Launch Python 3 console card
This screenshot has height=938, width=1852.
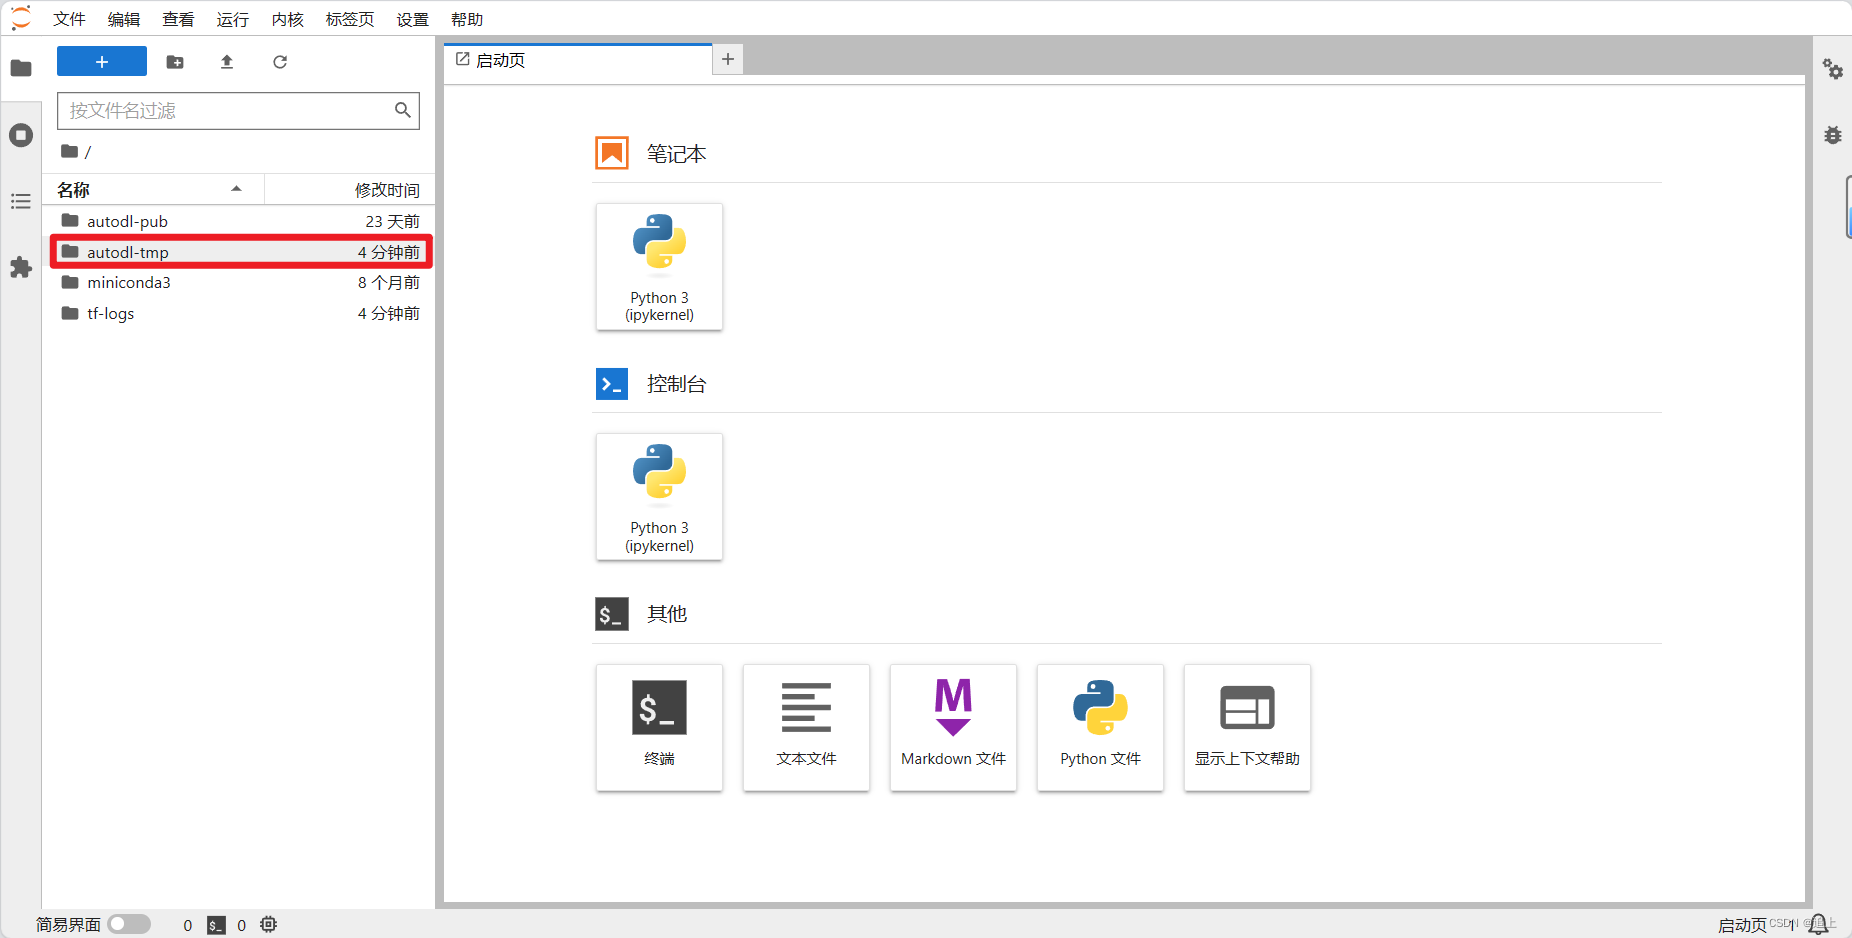(659, 497)
